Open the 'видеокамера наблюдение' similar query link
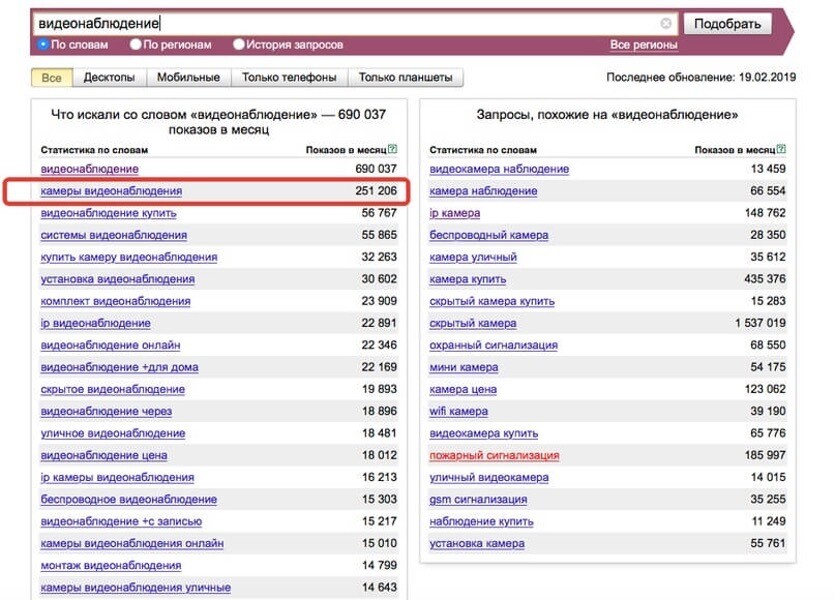This screenshot has height=600, width=836. click(500, 169)
